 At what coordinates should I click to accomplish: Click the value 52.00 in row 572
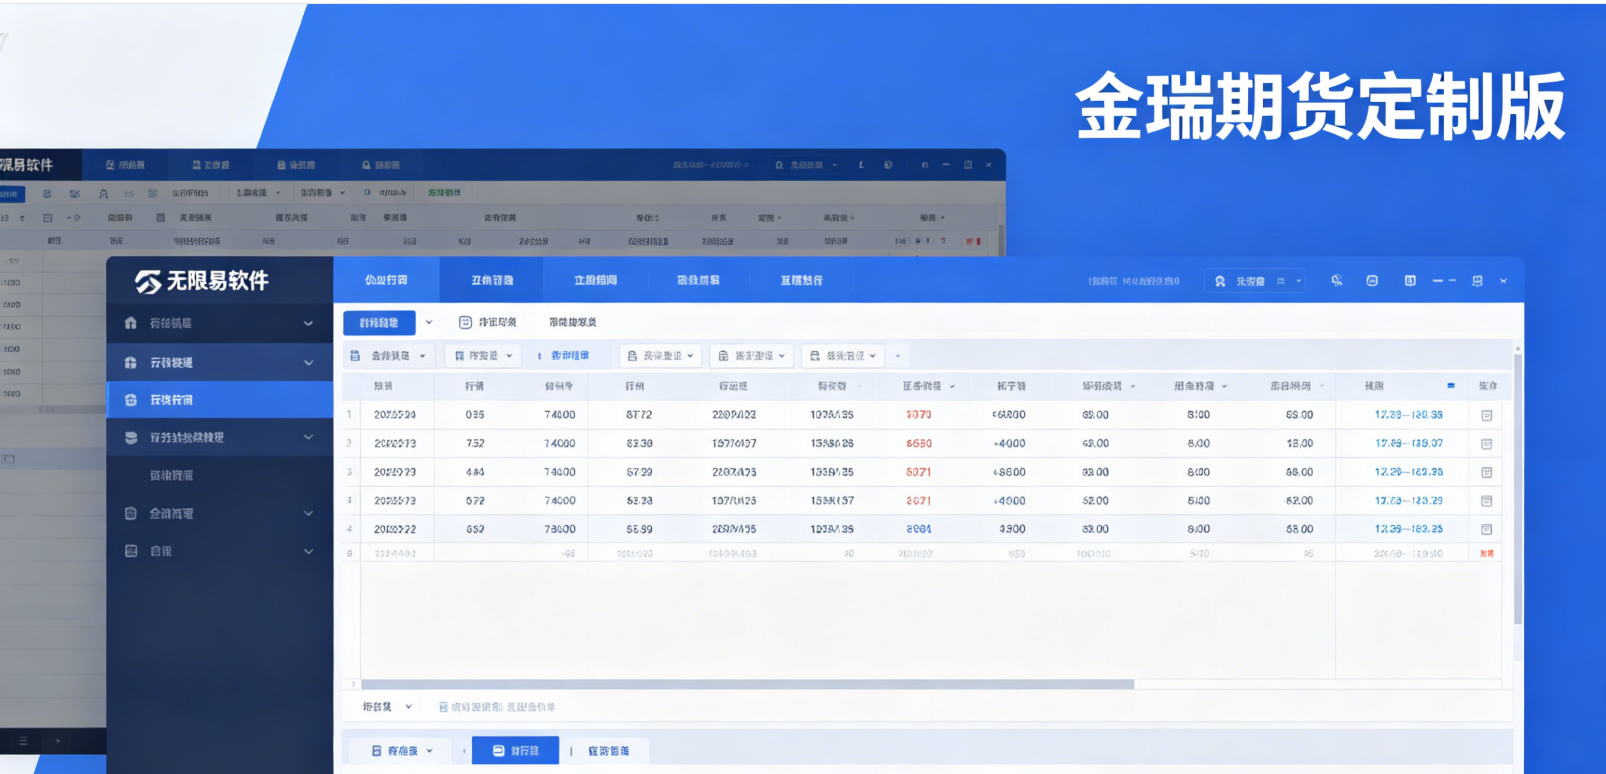(x=1095, y=501)
